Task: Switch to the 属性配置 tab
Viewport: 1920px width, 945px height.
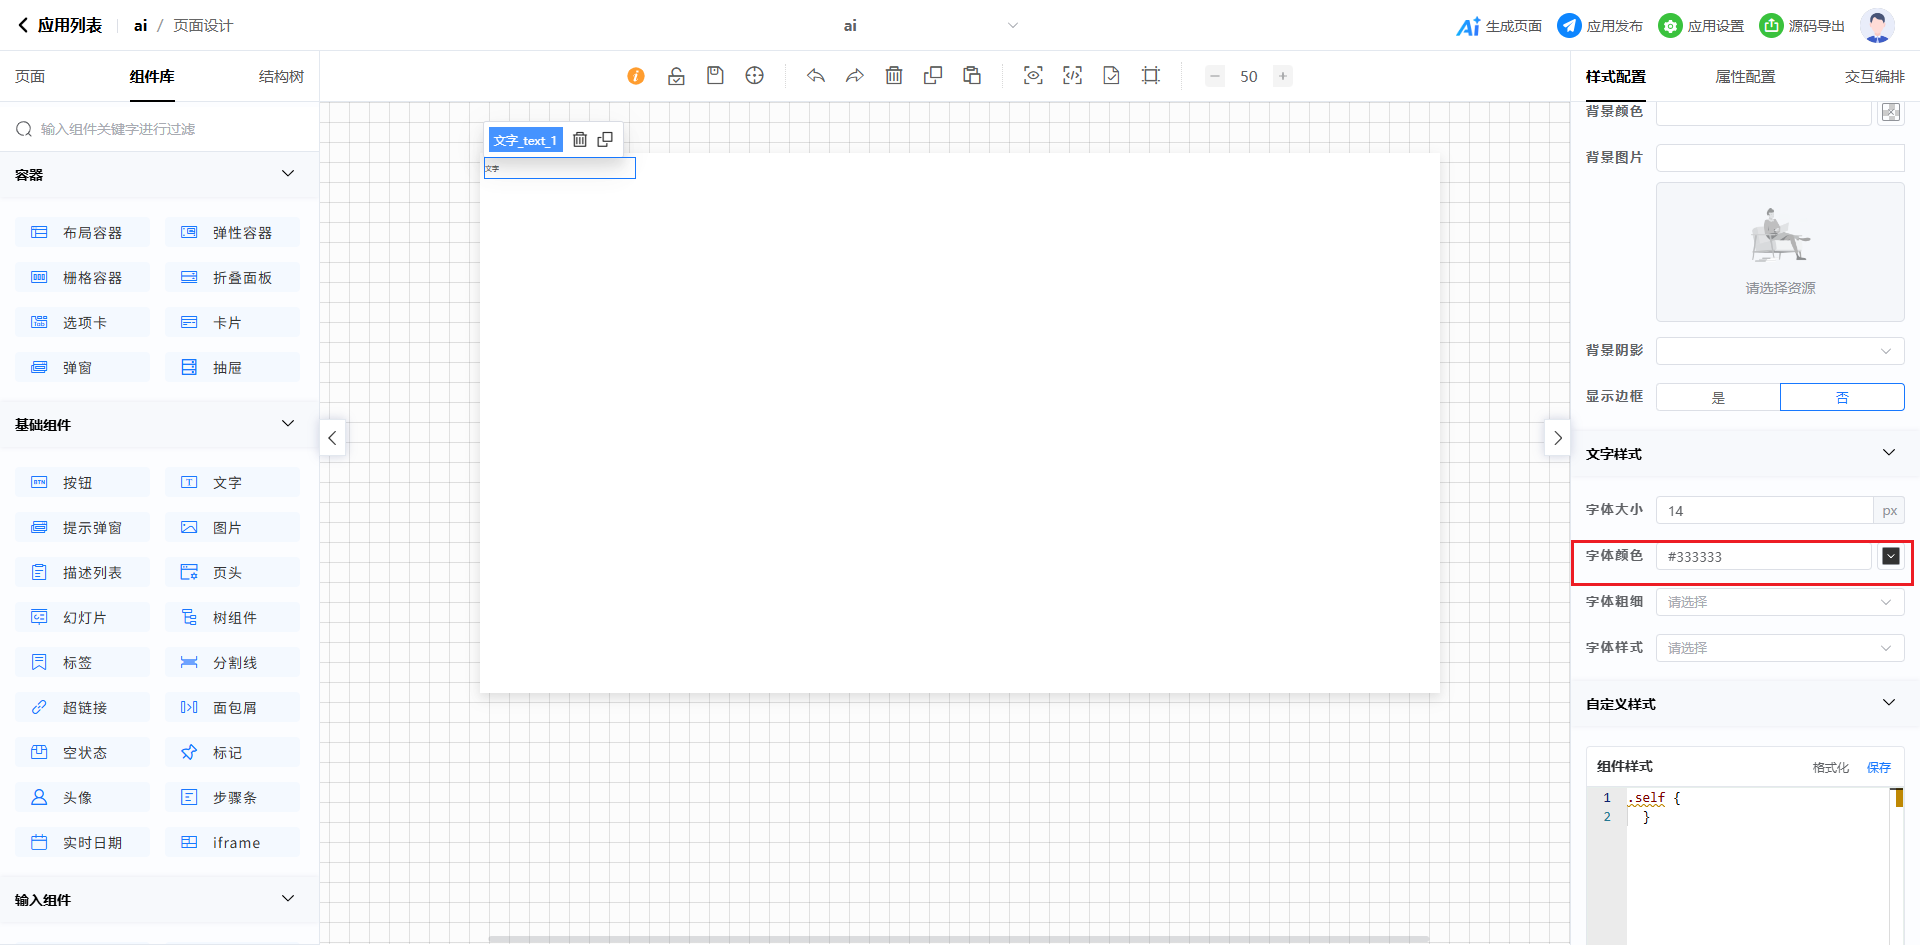Action: (x=1745, y=77)
